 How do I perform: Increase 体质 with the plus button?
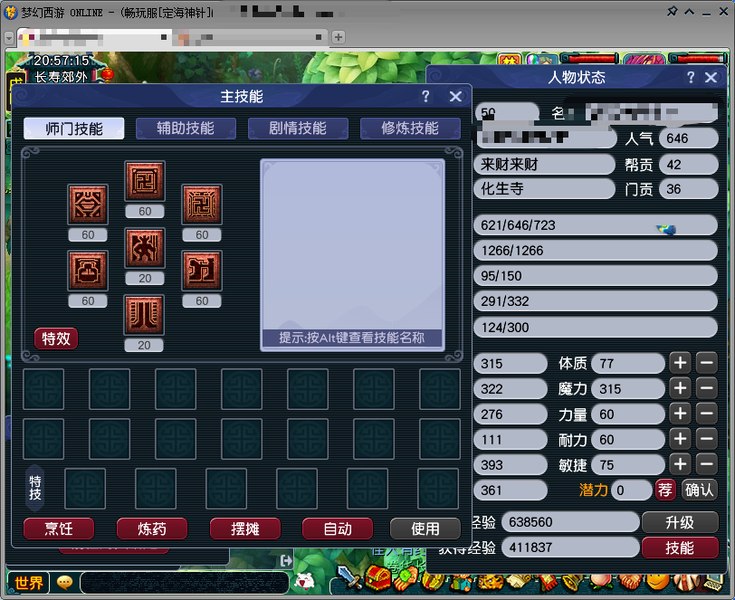680,363
